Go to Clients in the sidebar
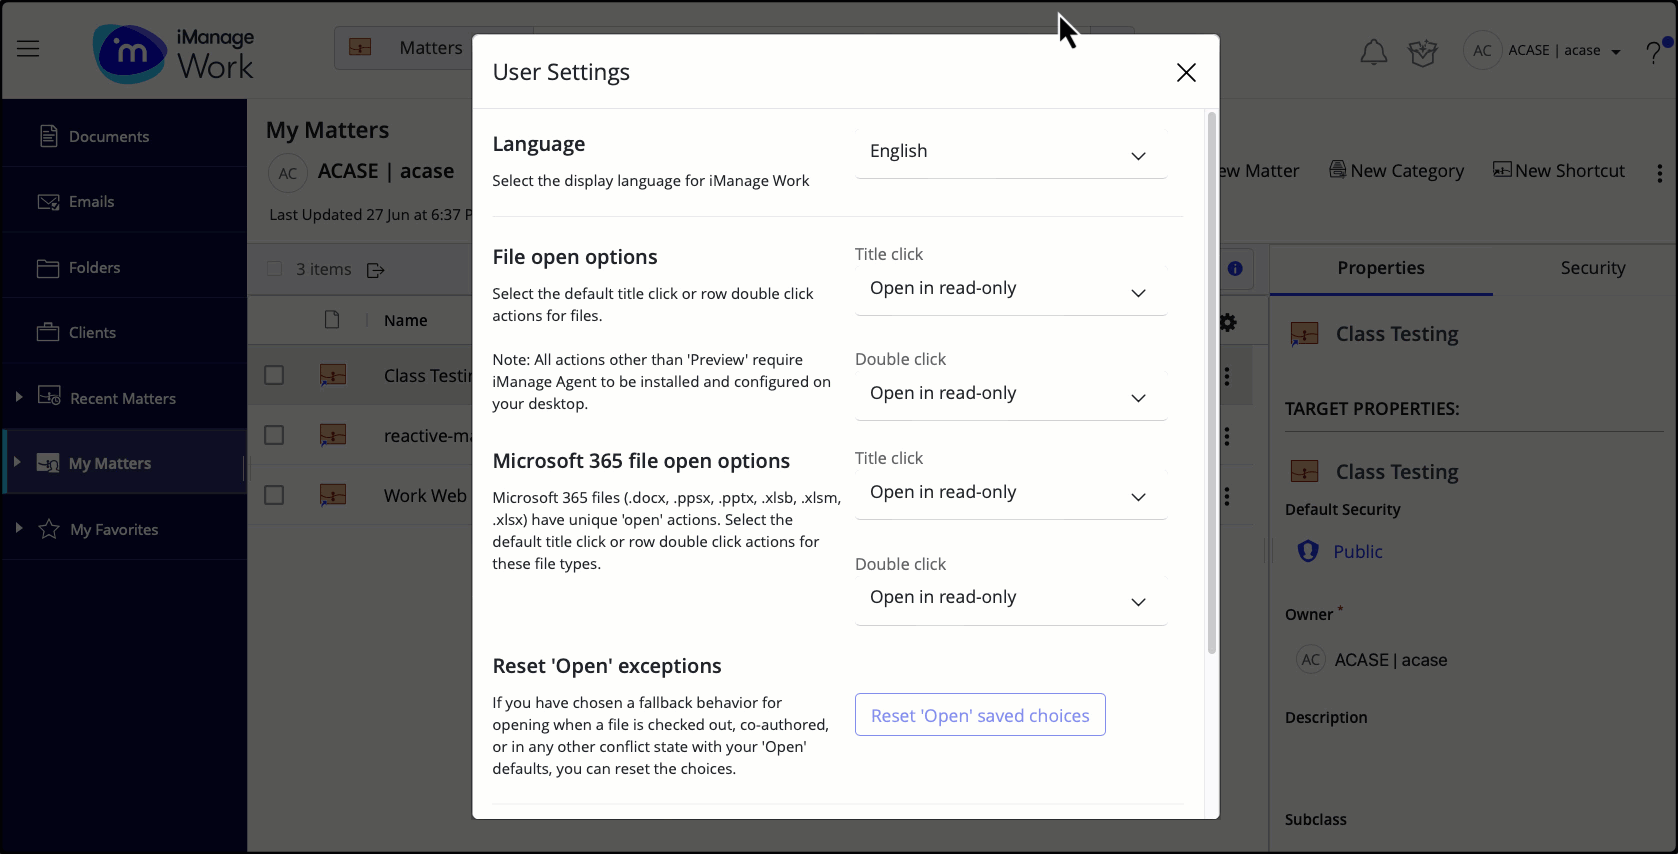Image resolution: width=1678 pixels, height=854 pixels. click(x=124, y=332)
